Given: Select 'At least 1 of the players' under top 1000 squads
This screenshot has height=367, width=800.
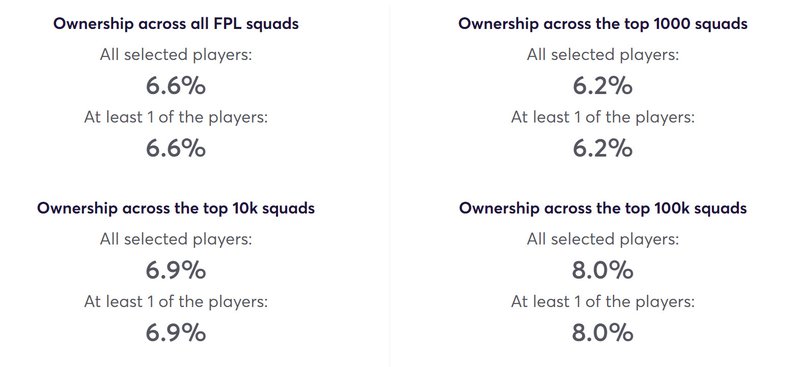Looking at the screenshot, I should [603, 117].
